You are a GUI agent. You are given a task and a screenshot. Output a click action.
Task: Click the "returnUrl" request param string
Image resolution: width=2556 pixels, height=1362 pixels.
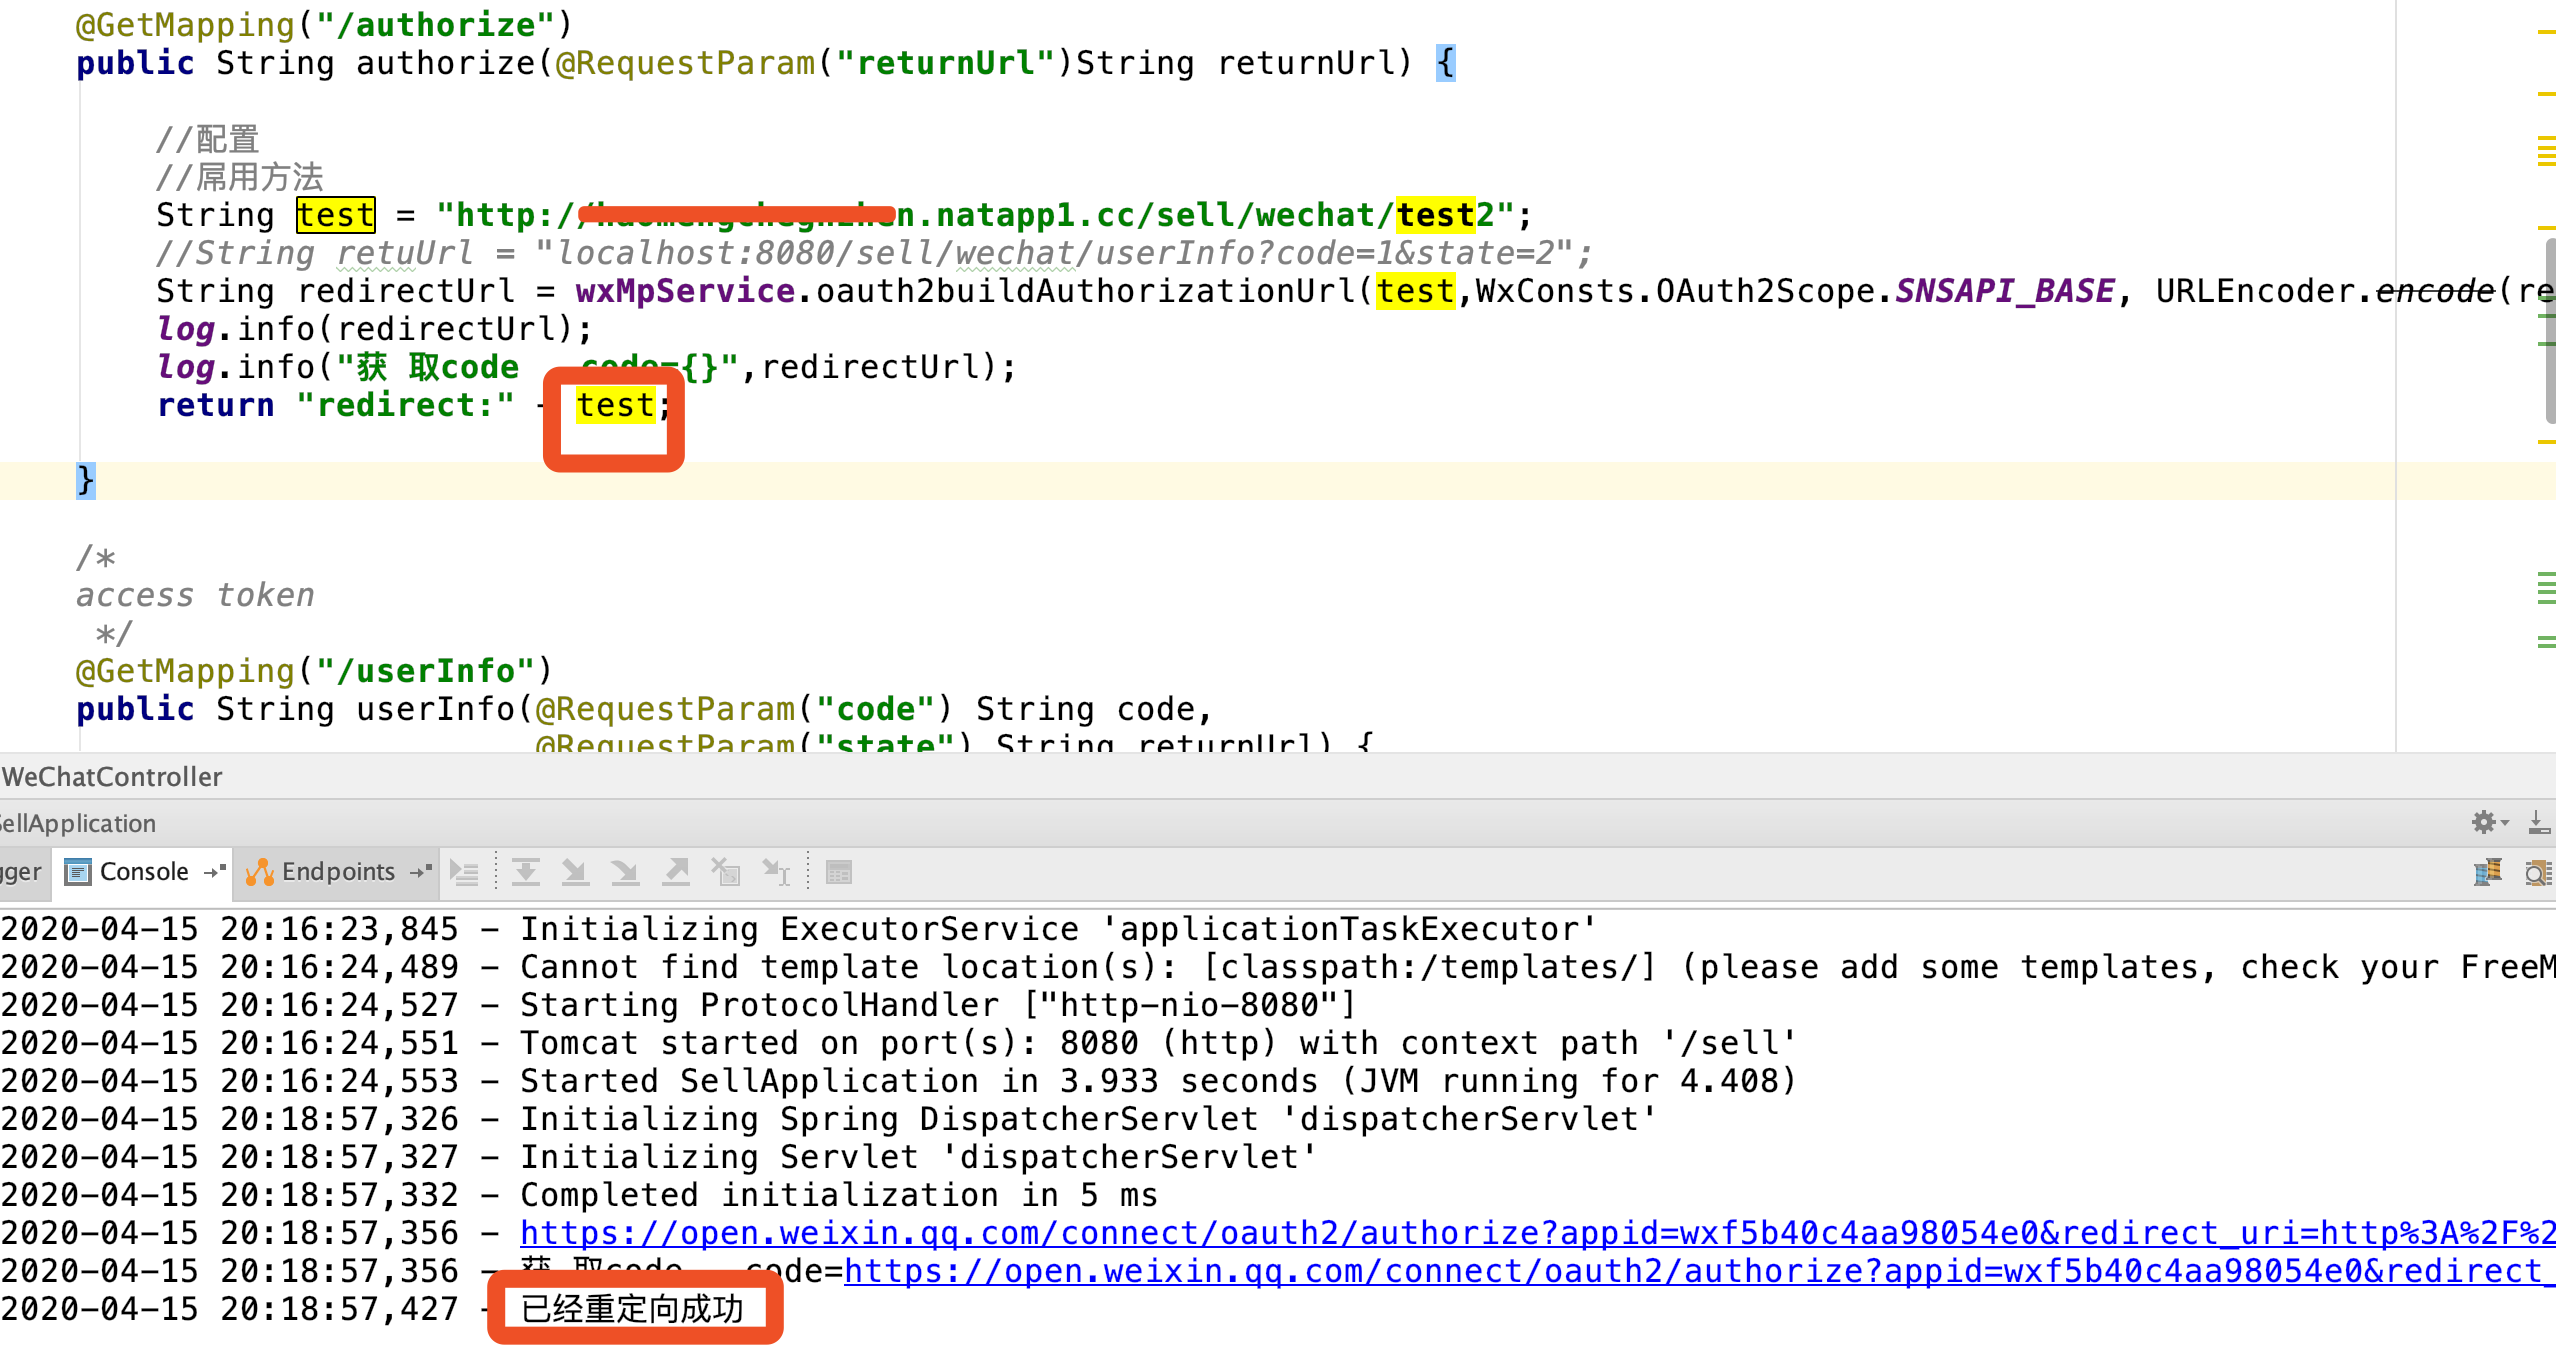click(946, 63)
